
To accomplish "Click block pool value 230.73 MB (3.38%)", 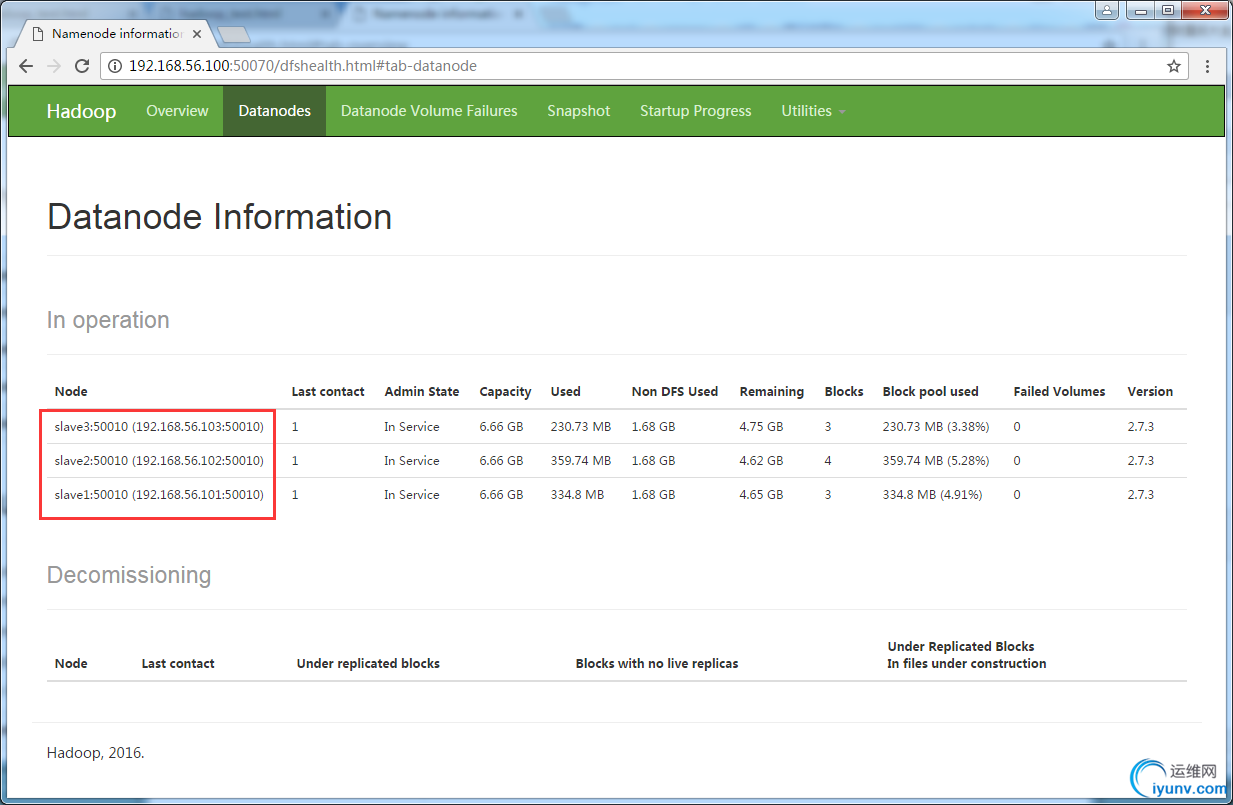I will 936,427.
